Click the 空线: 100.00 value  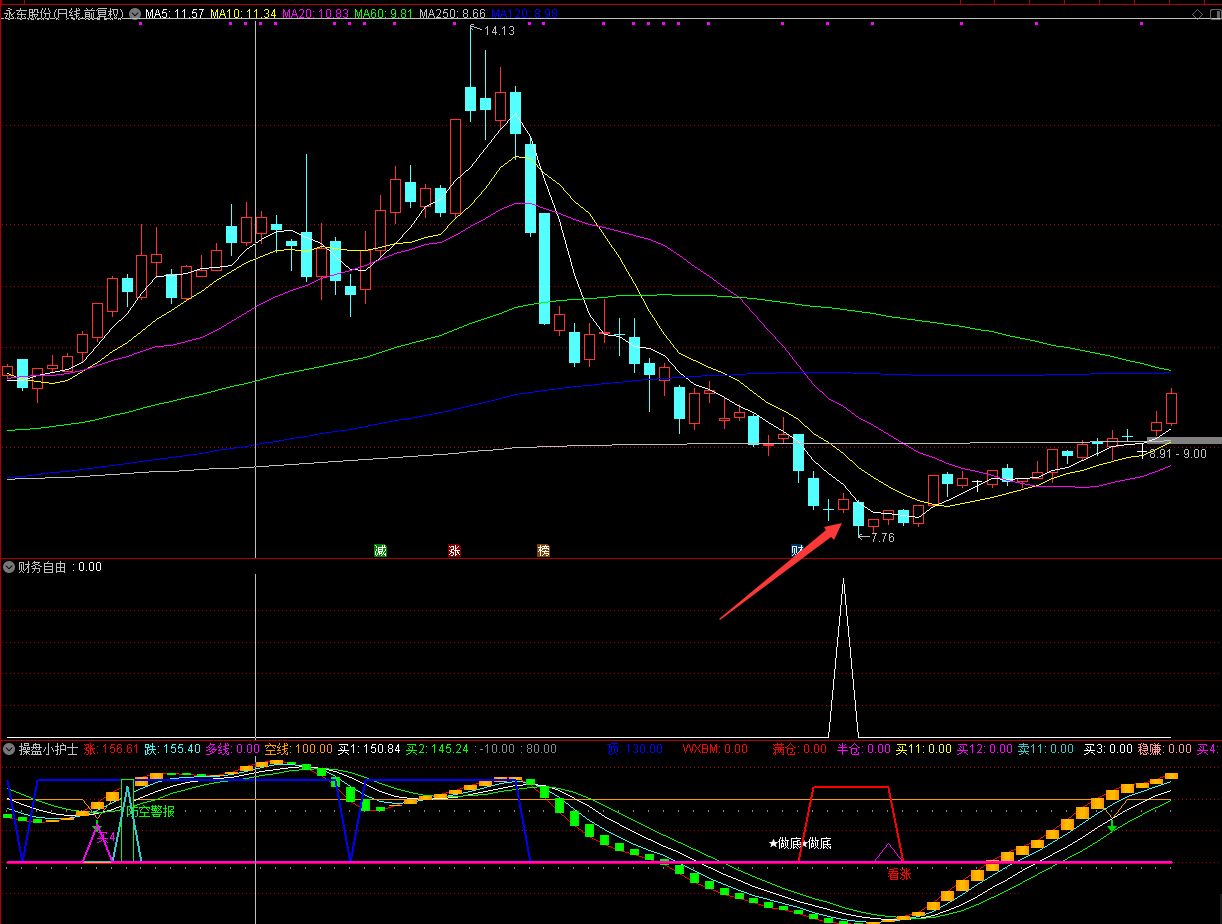coord(299,749)
